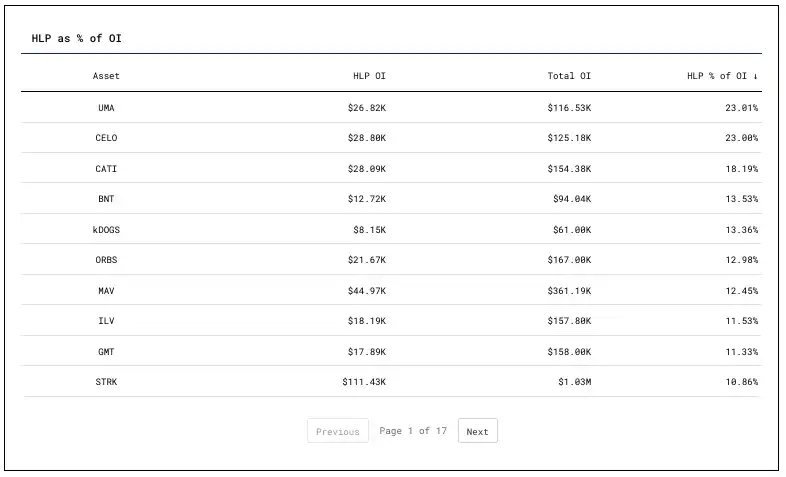786x477 pixels.
Task: Select the kDOGS asset row
Action: pyautogui.click(x=106, y=229)
